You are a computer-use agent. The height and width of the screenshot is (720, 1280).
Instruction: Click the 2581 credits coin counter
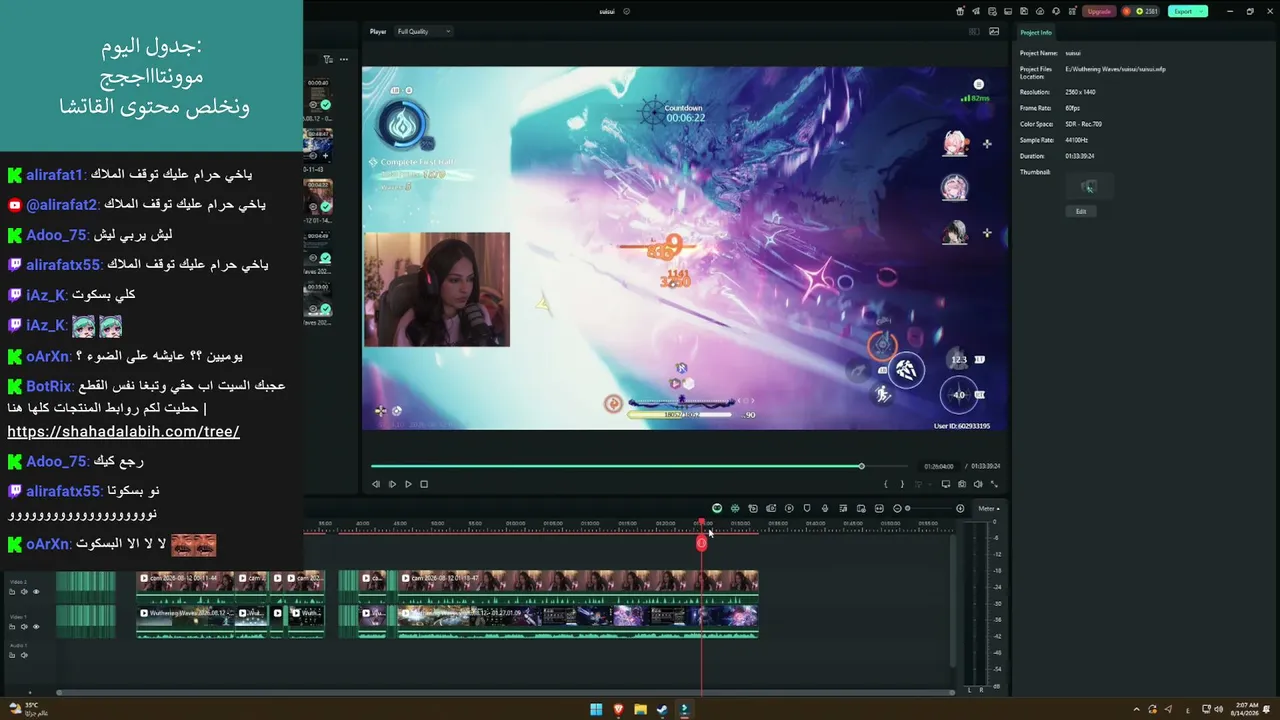pos(1146,11)
